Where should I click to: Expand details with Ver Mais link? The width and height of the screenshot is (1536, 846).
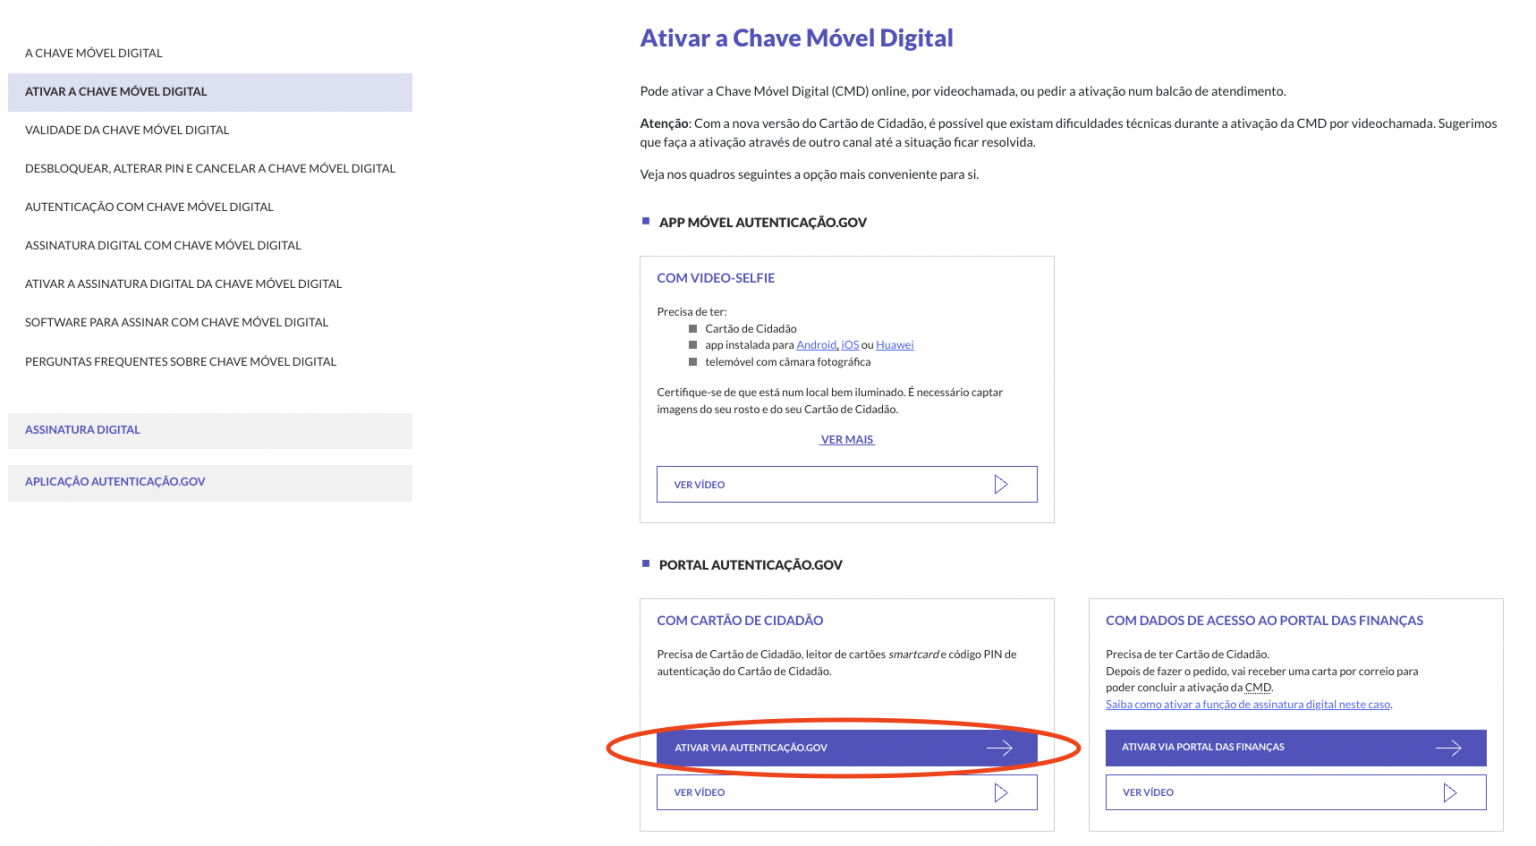point(847,439)
